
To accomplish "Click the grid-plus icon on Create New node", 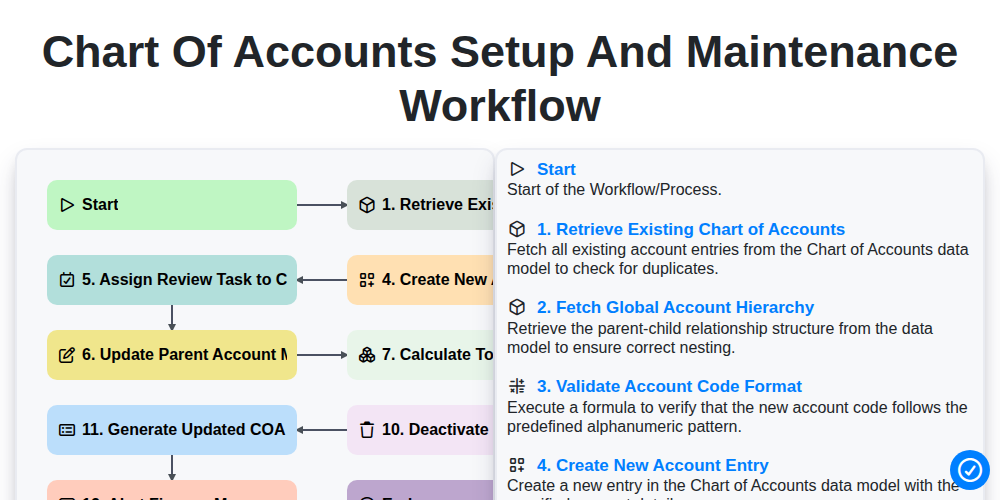I will 367,280.
